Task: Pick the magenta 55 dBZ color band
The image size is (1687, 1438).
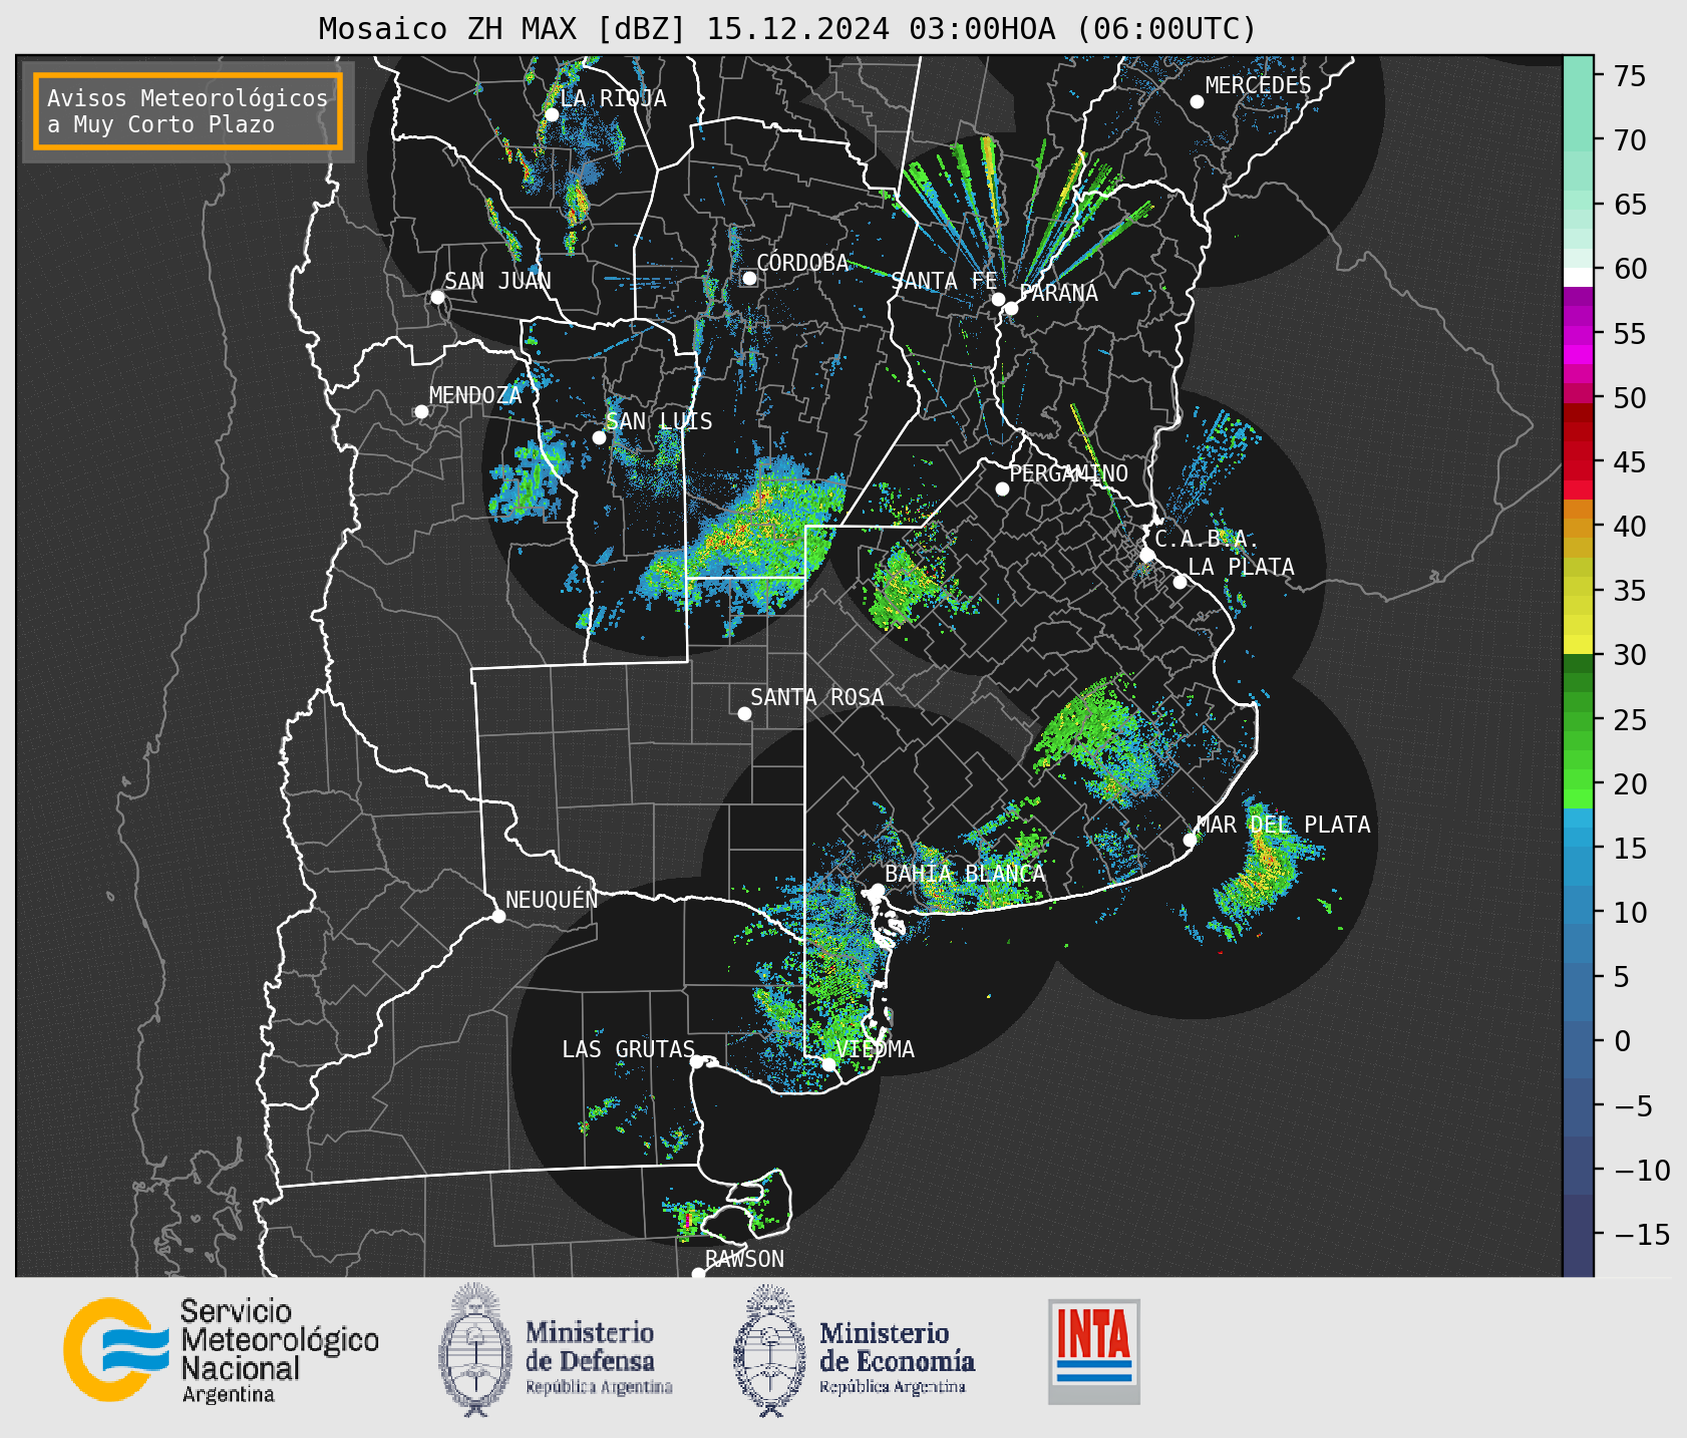Action: click(x=1578, y=333)
